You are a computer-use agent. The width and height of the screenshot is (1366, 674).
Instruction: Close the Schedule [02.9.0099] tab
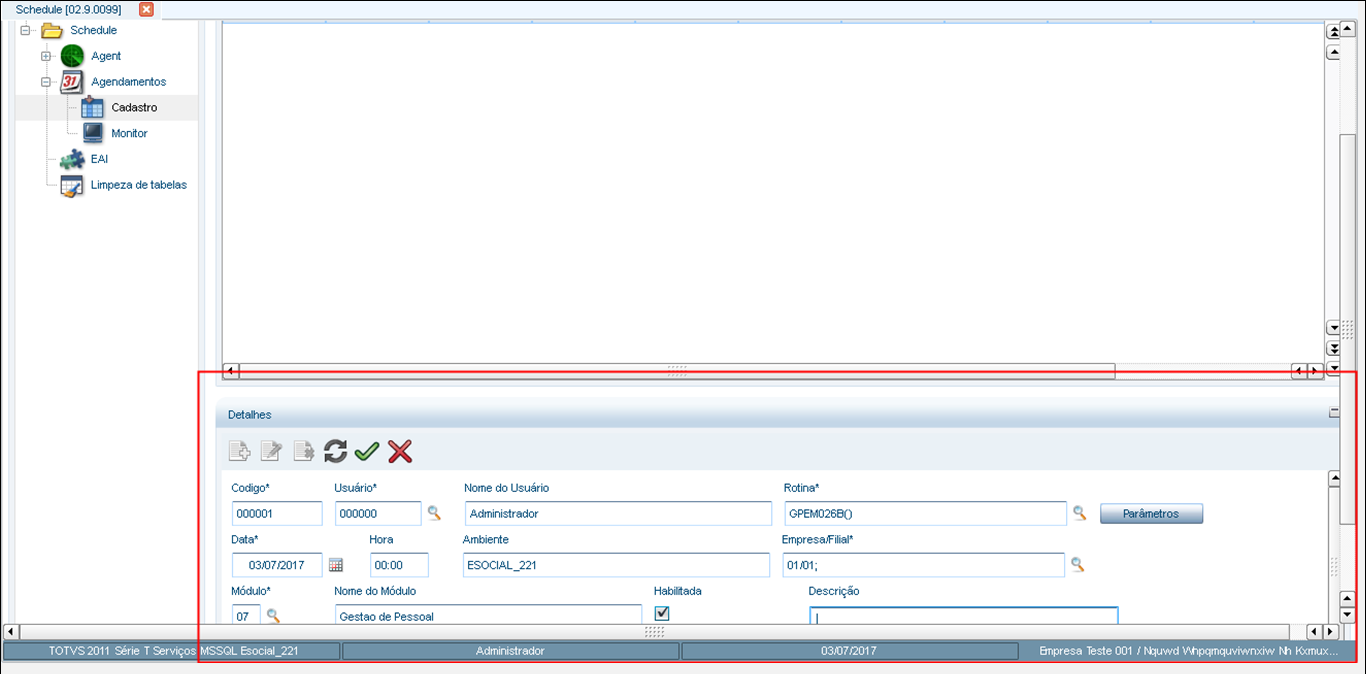point(146,9)
